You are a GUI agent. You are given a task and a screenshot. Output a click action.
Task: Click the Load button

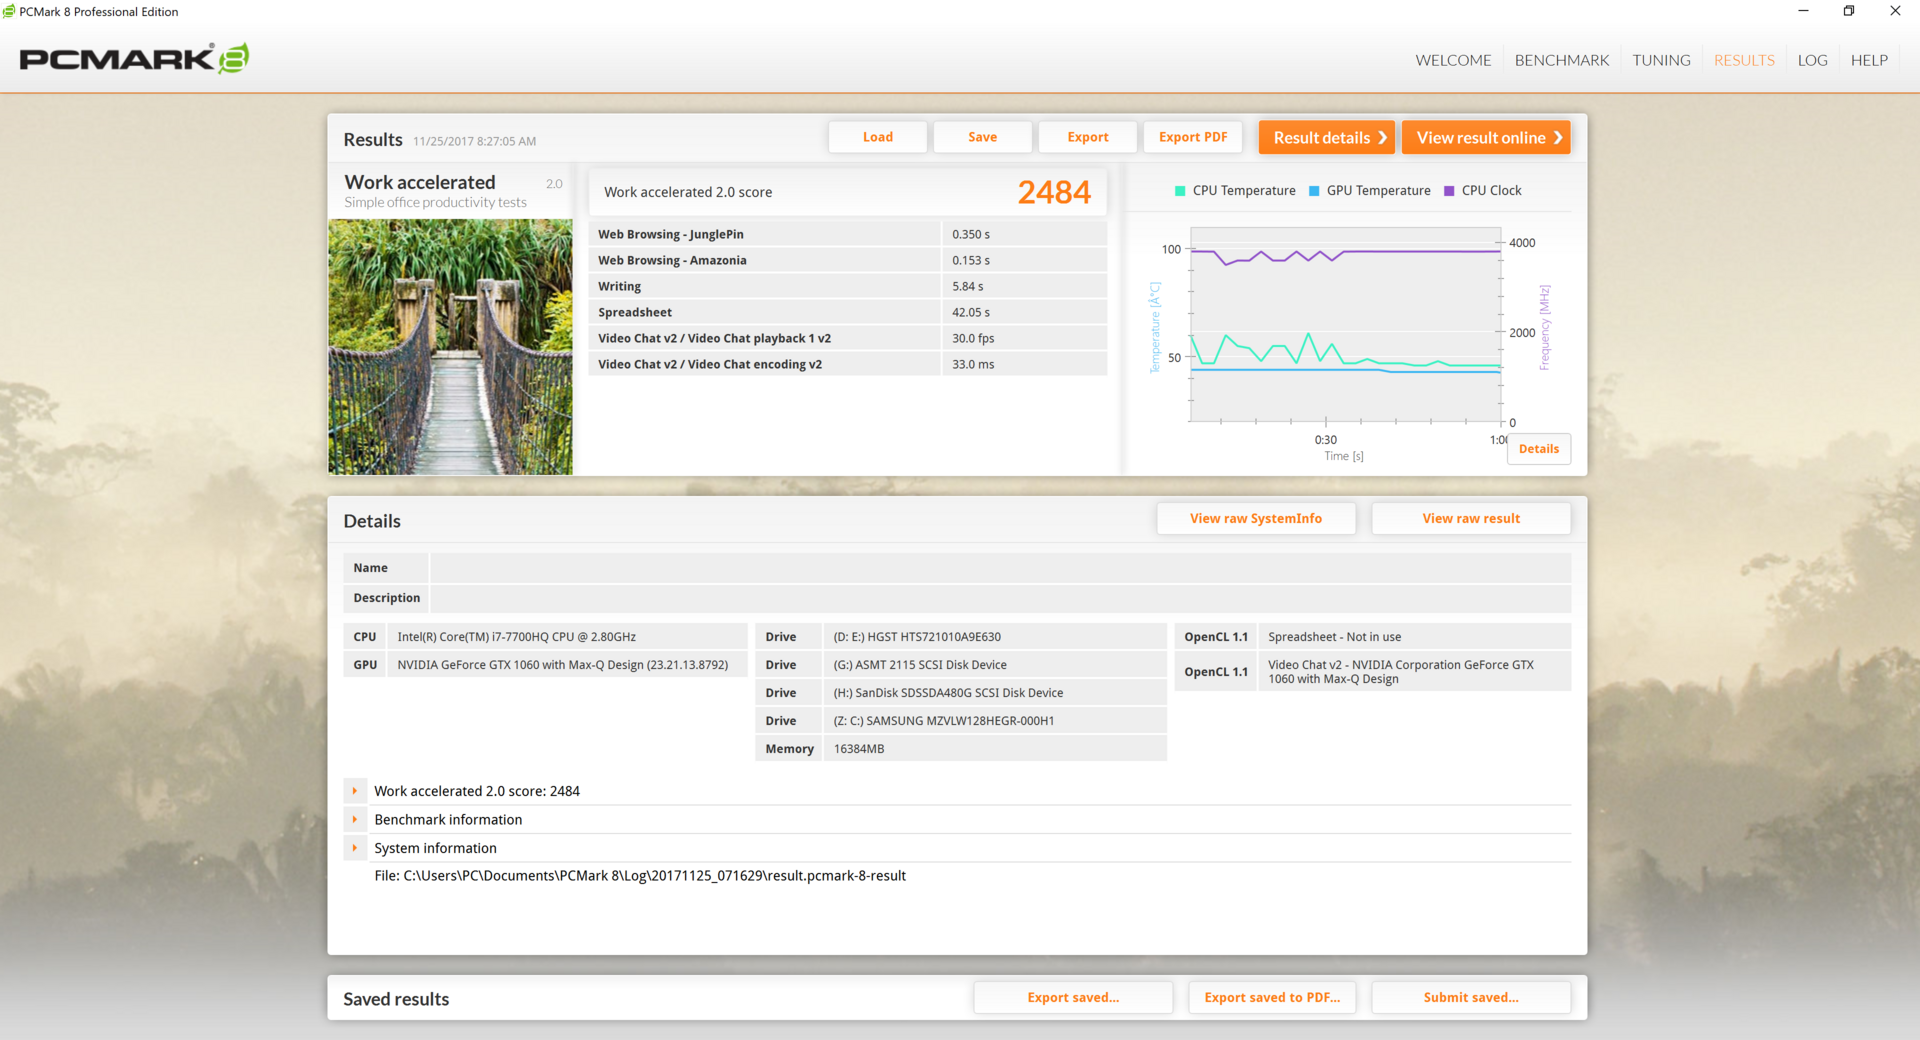click(x=878, y=137)
